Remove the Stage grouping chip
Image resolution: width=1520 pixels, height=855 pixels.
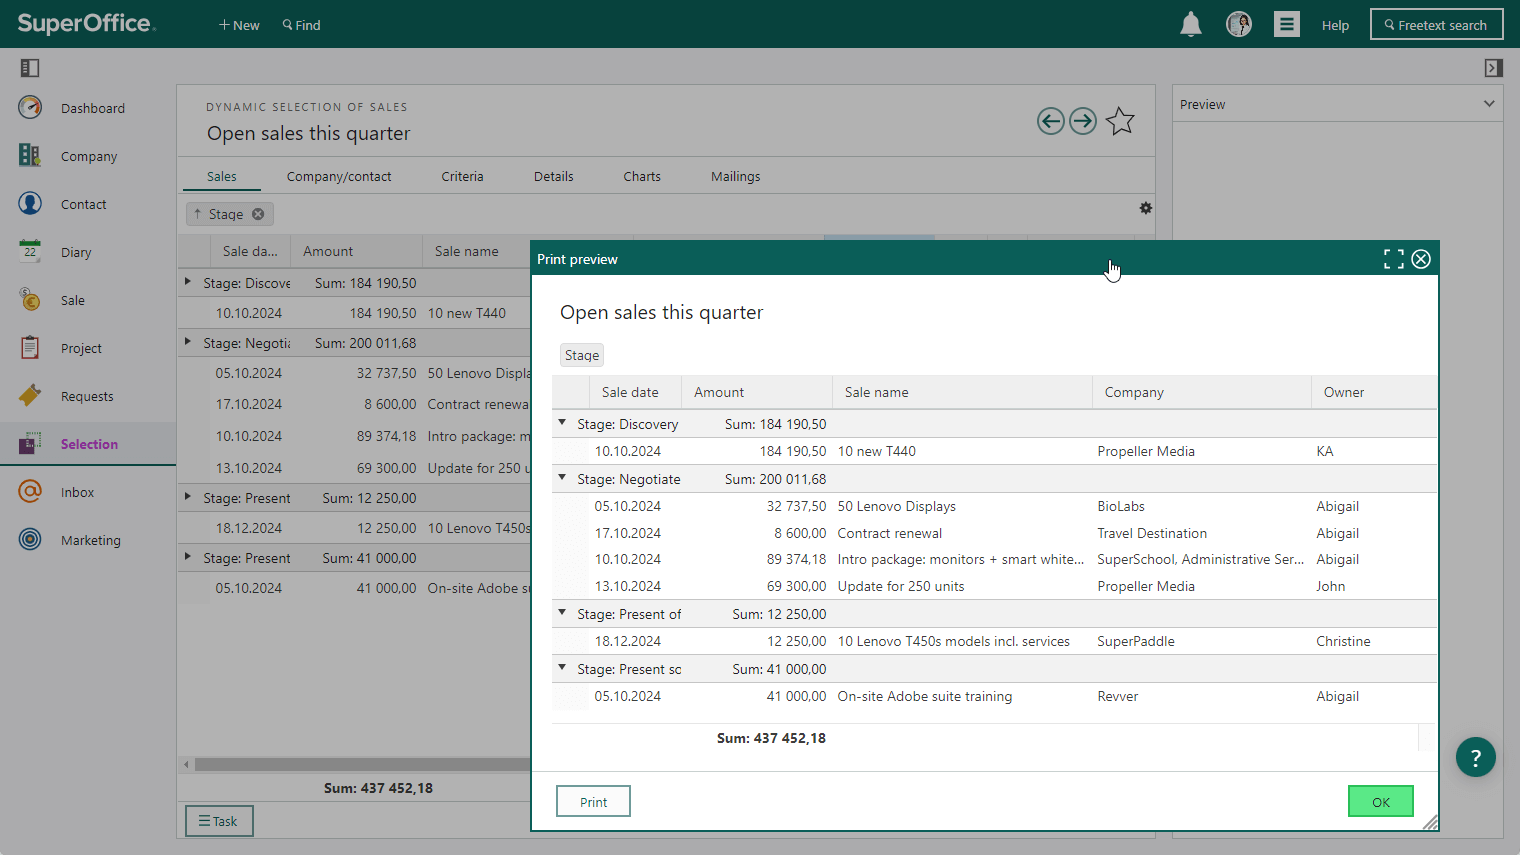(x=258, y=214)
